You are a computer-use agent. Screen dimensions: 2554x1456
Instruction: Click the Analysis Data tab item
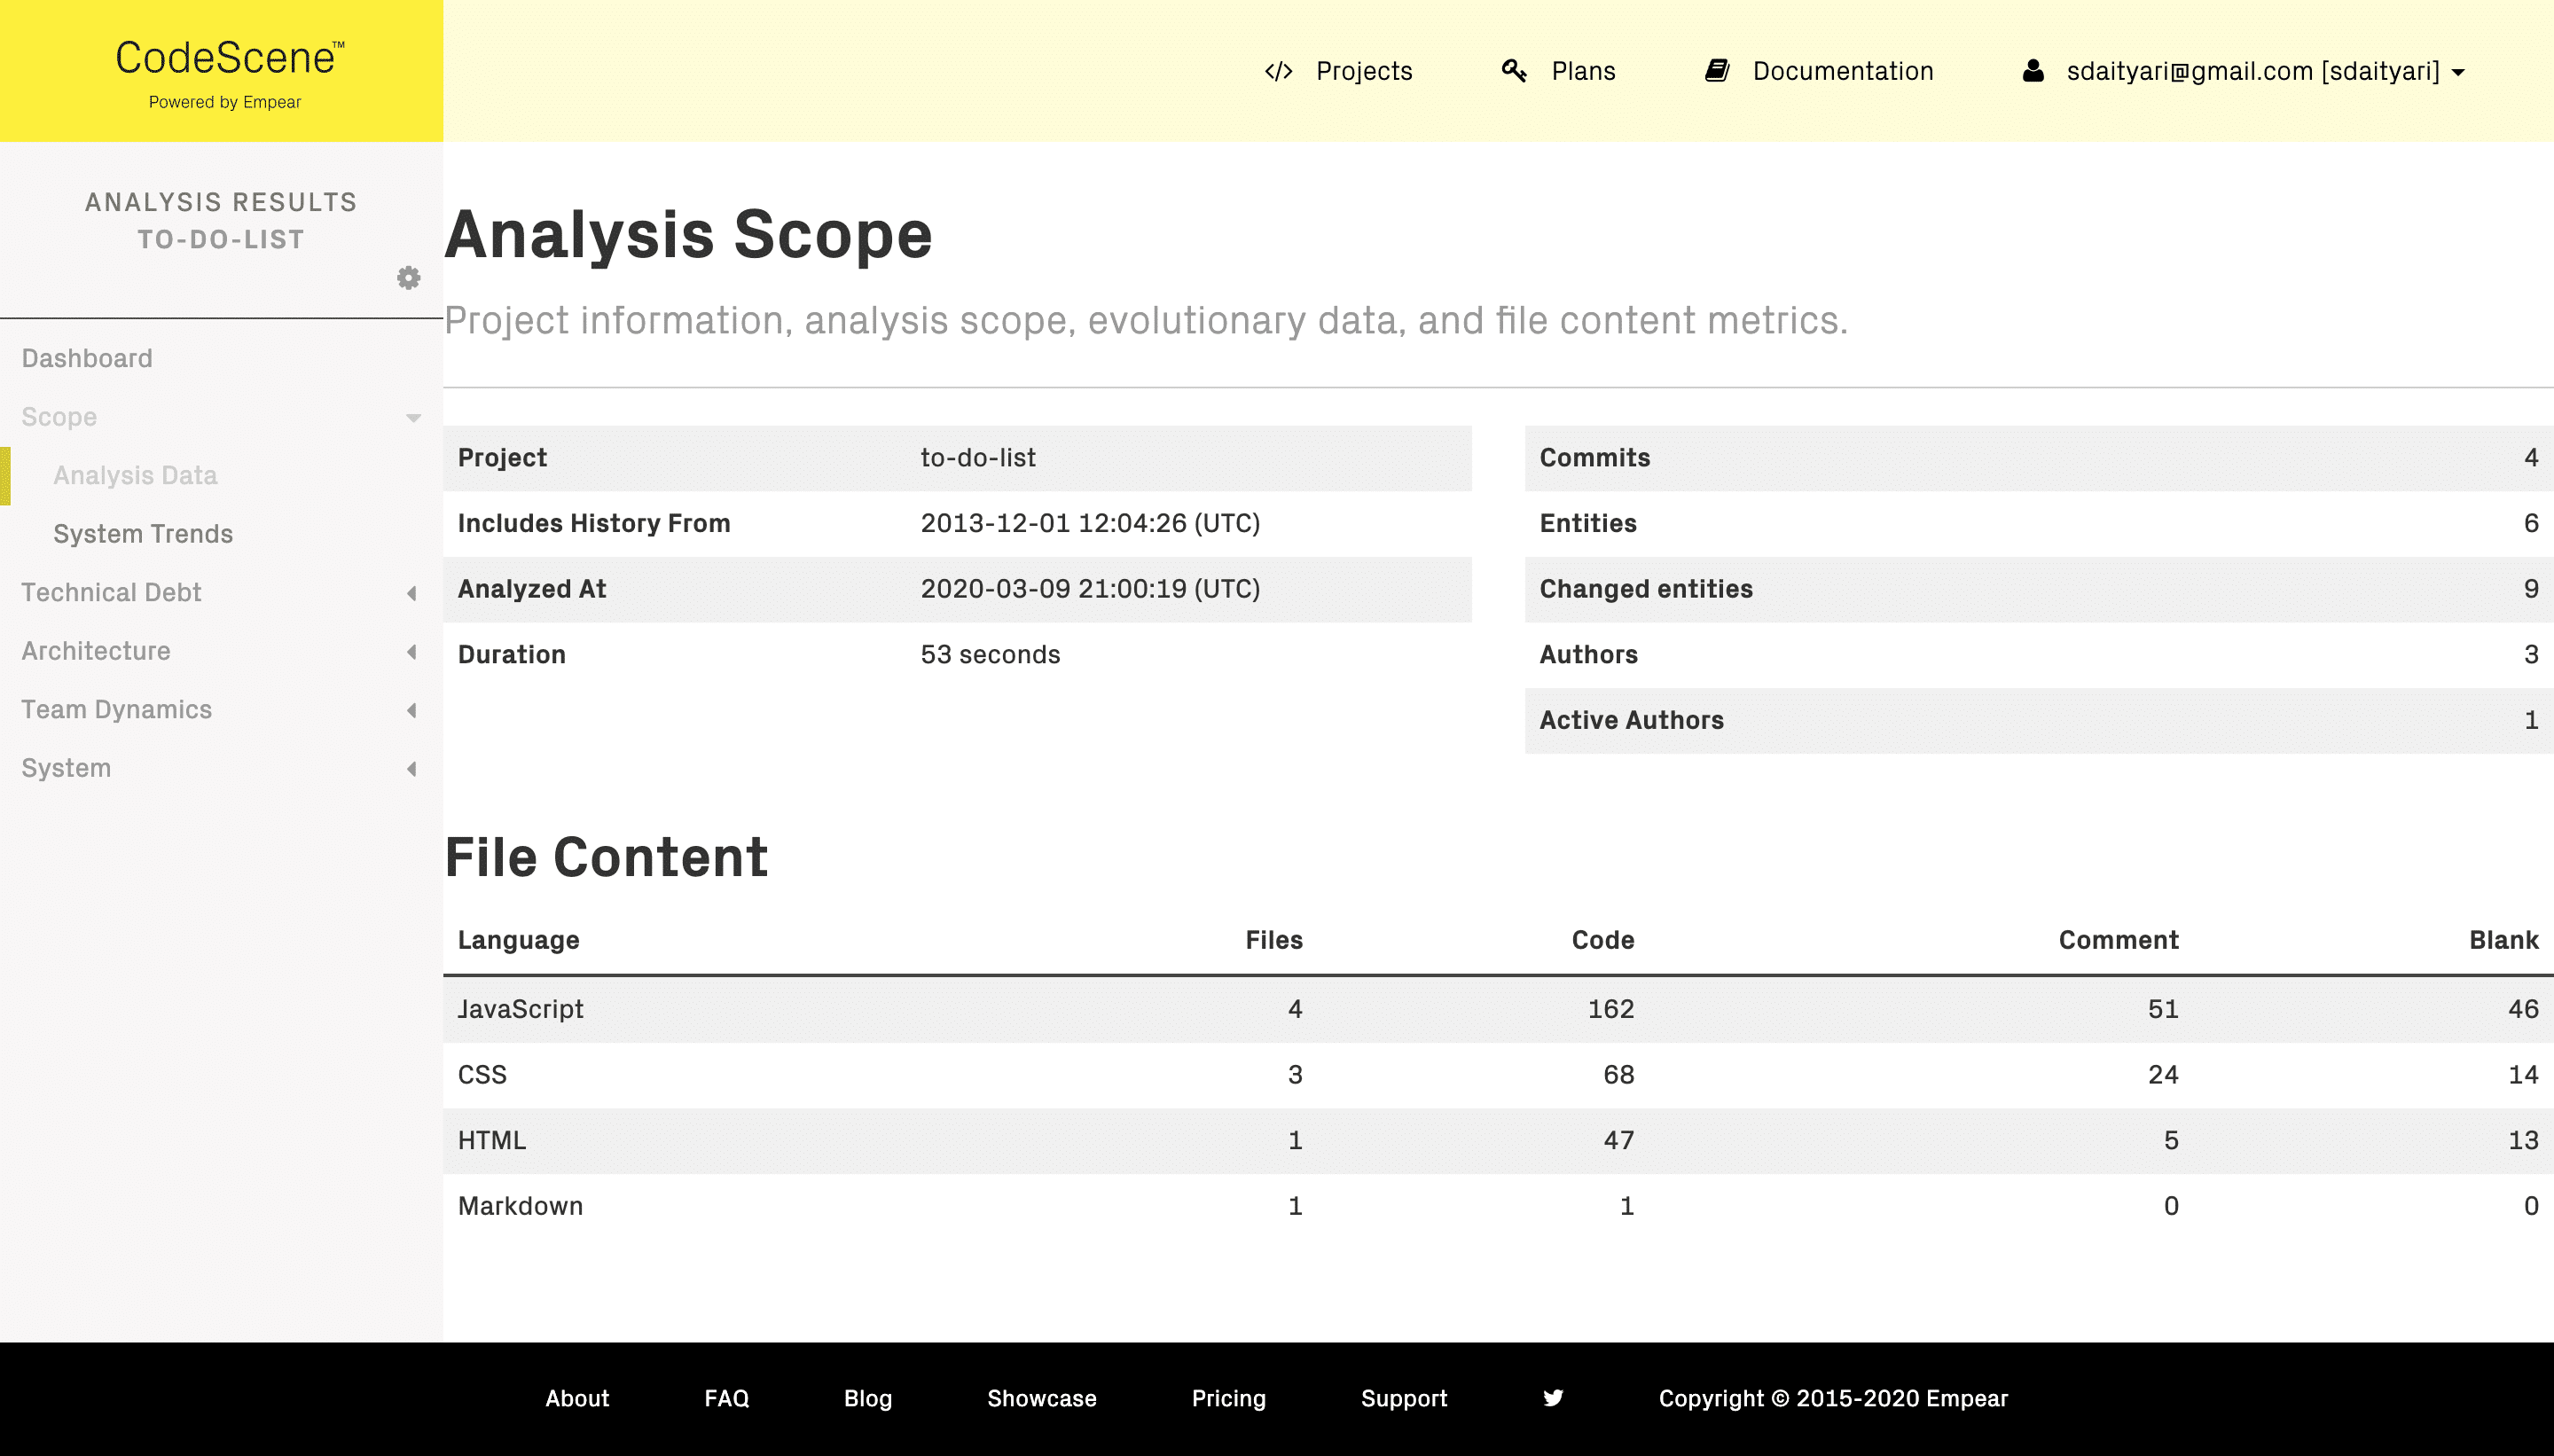click(135, 475)
